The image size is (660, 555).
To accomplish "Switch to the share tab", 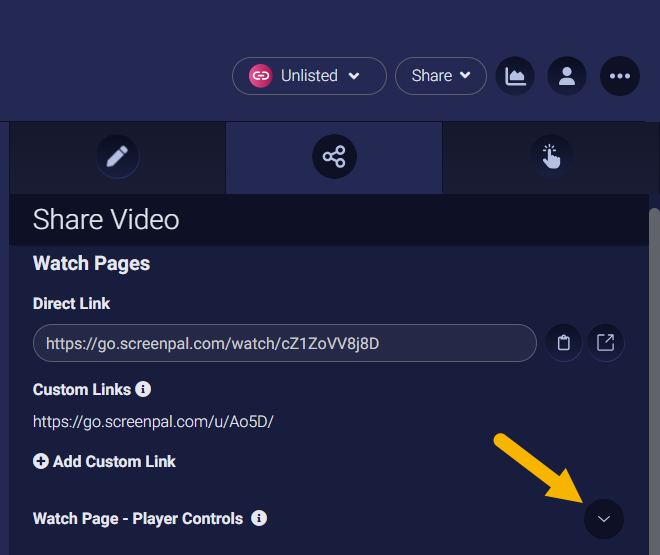I will coord(334,157).
